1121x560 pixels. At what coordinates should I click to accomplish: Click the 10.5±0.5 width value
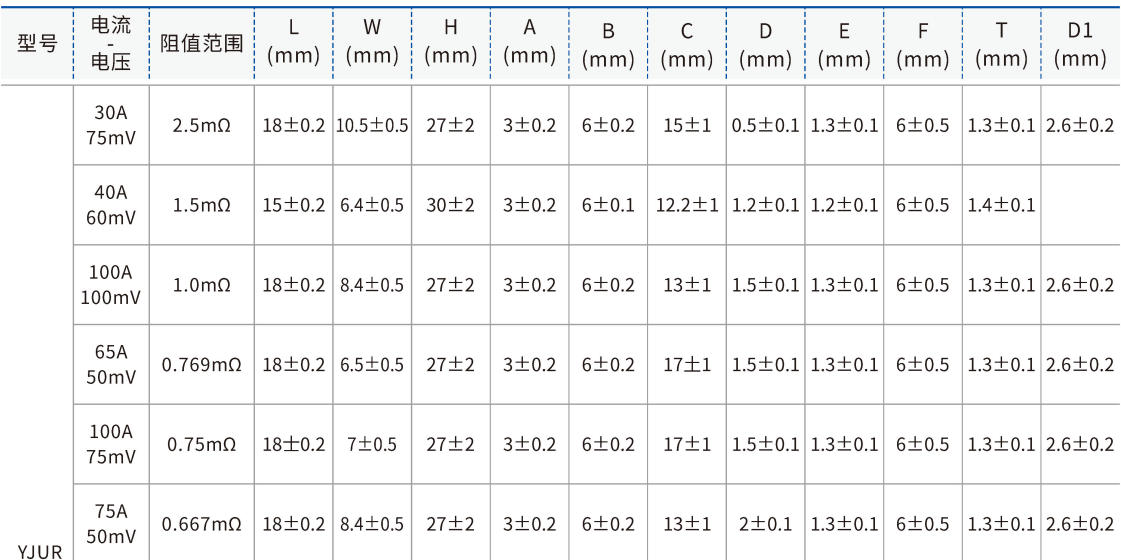(x=373, y=126)
